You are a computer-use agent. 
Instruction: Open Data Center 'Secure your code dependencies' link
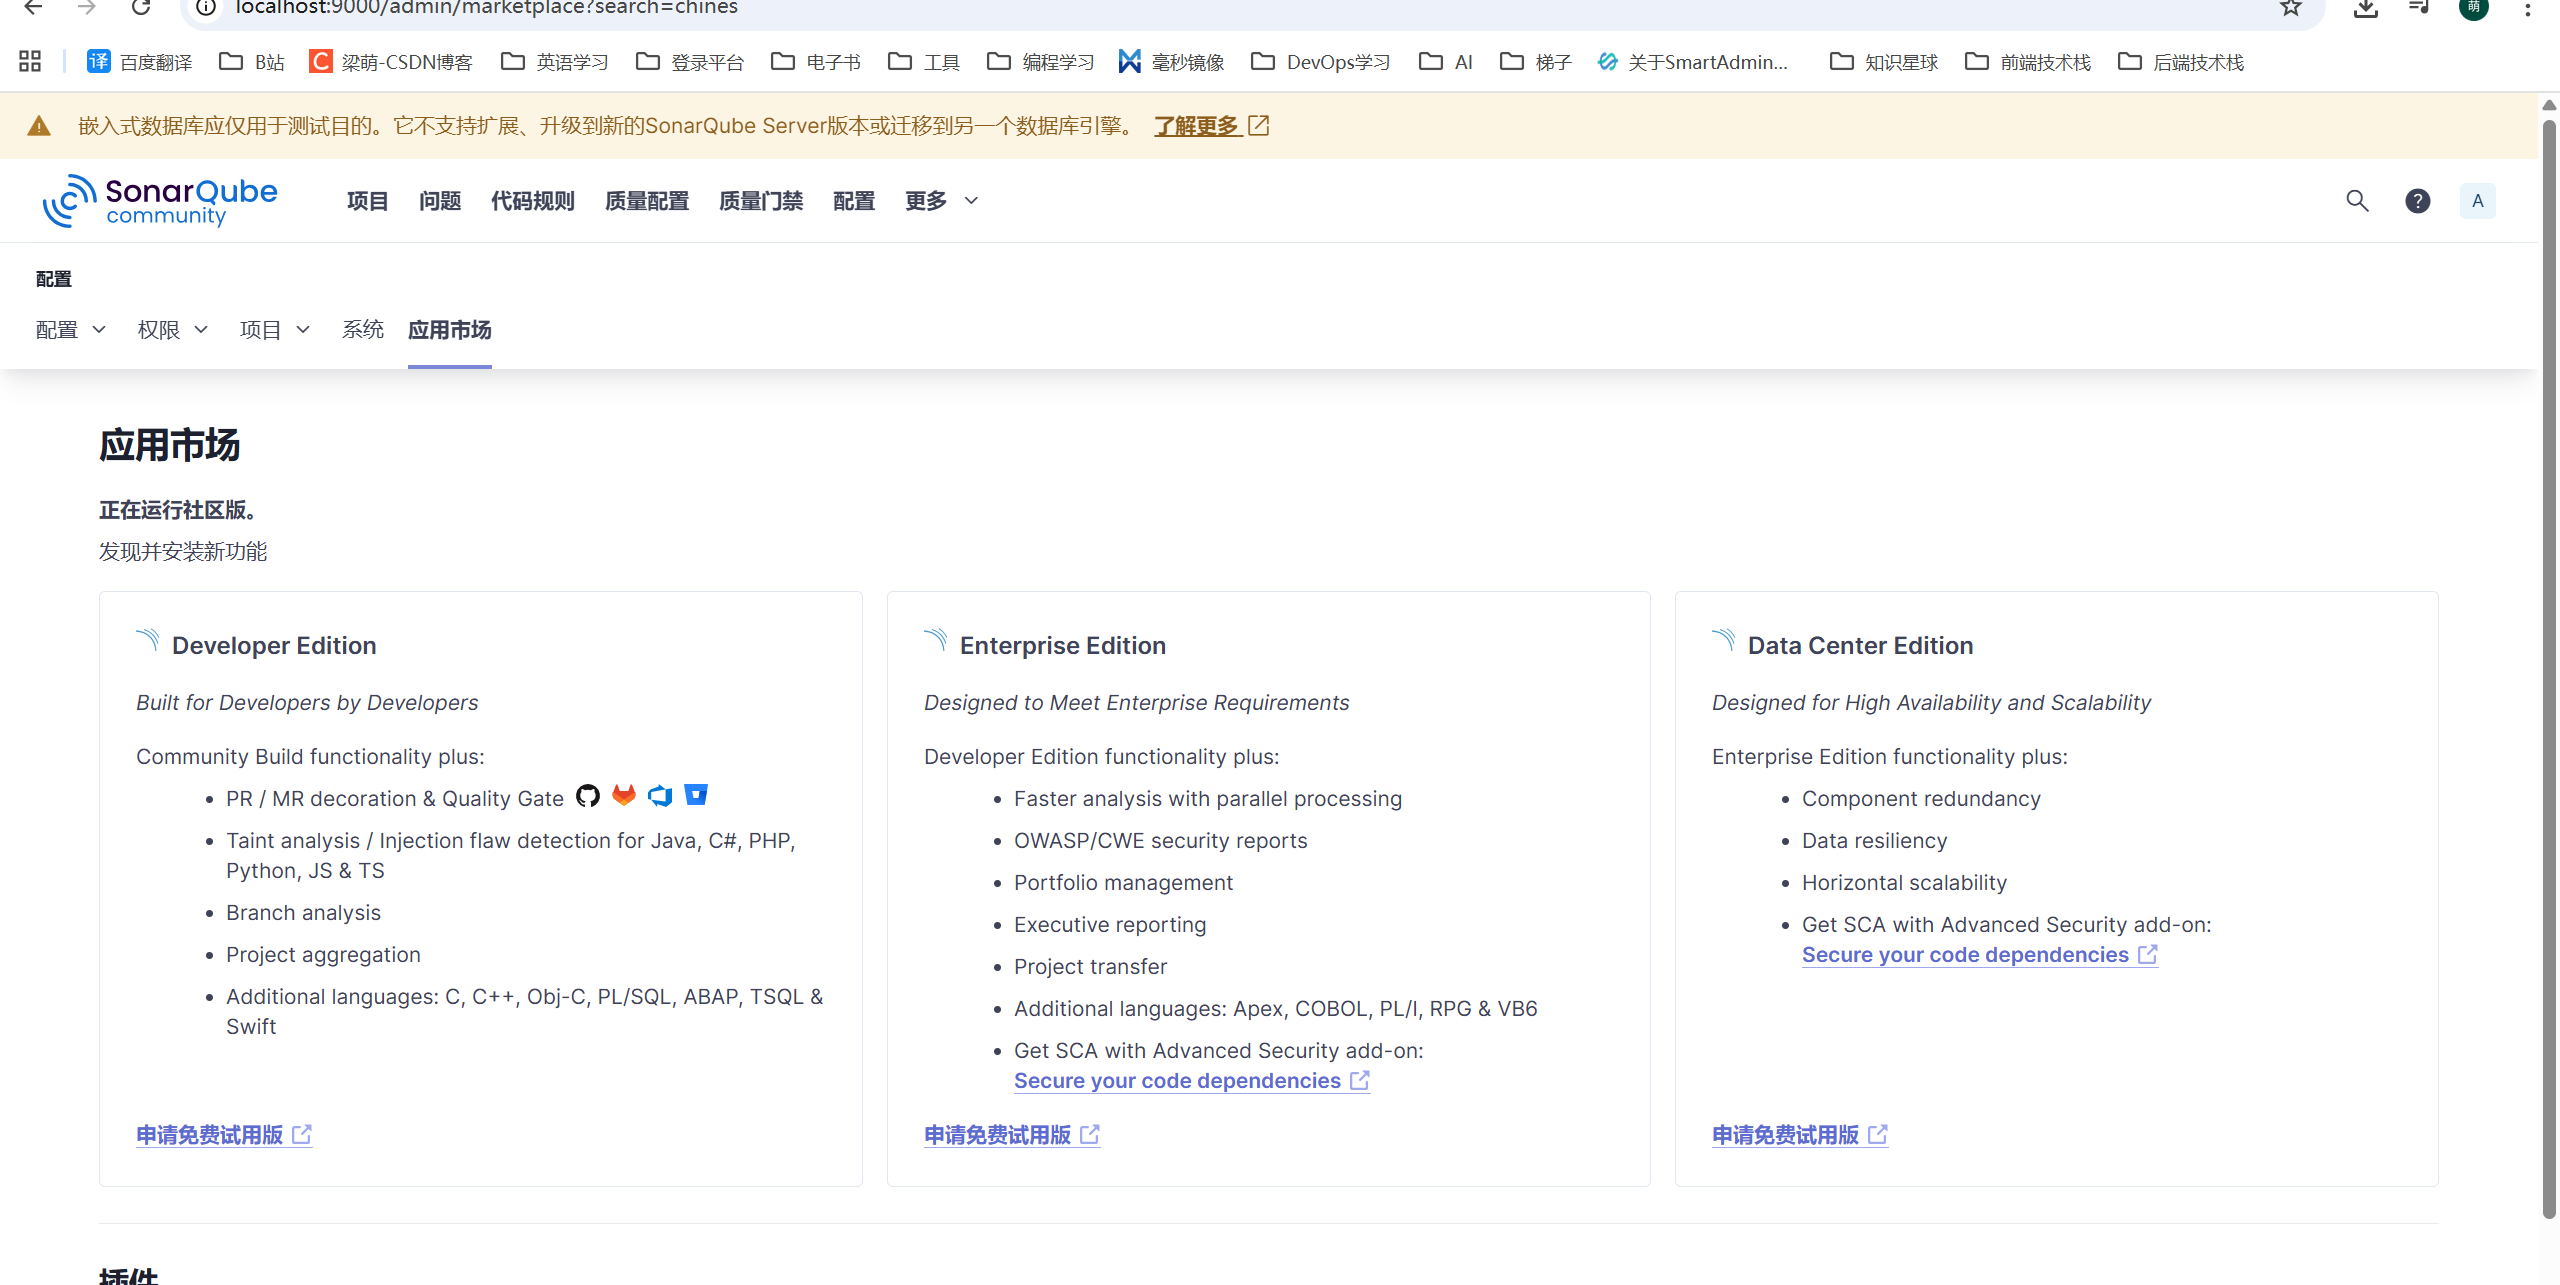(1980, 955)
